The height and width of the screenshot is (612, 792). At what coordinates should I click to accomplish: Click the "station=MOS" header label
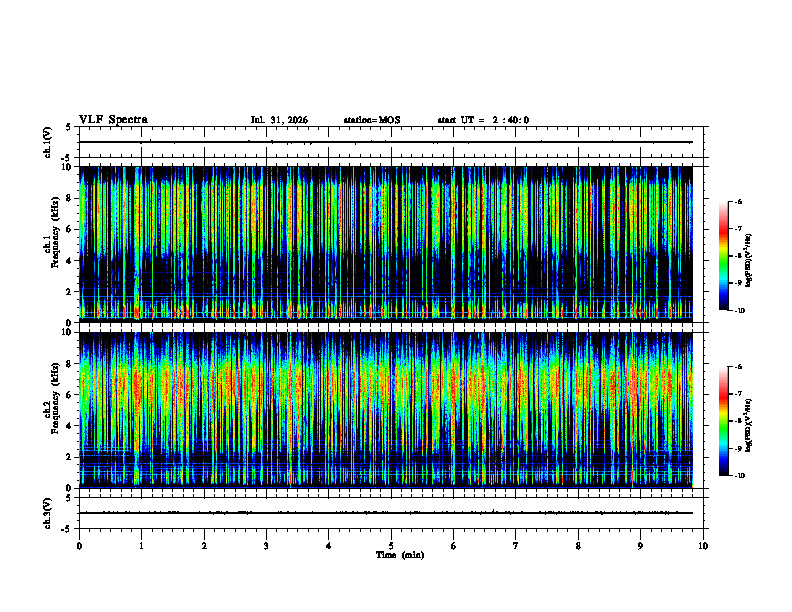click(x=372, y=120)
